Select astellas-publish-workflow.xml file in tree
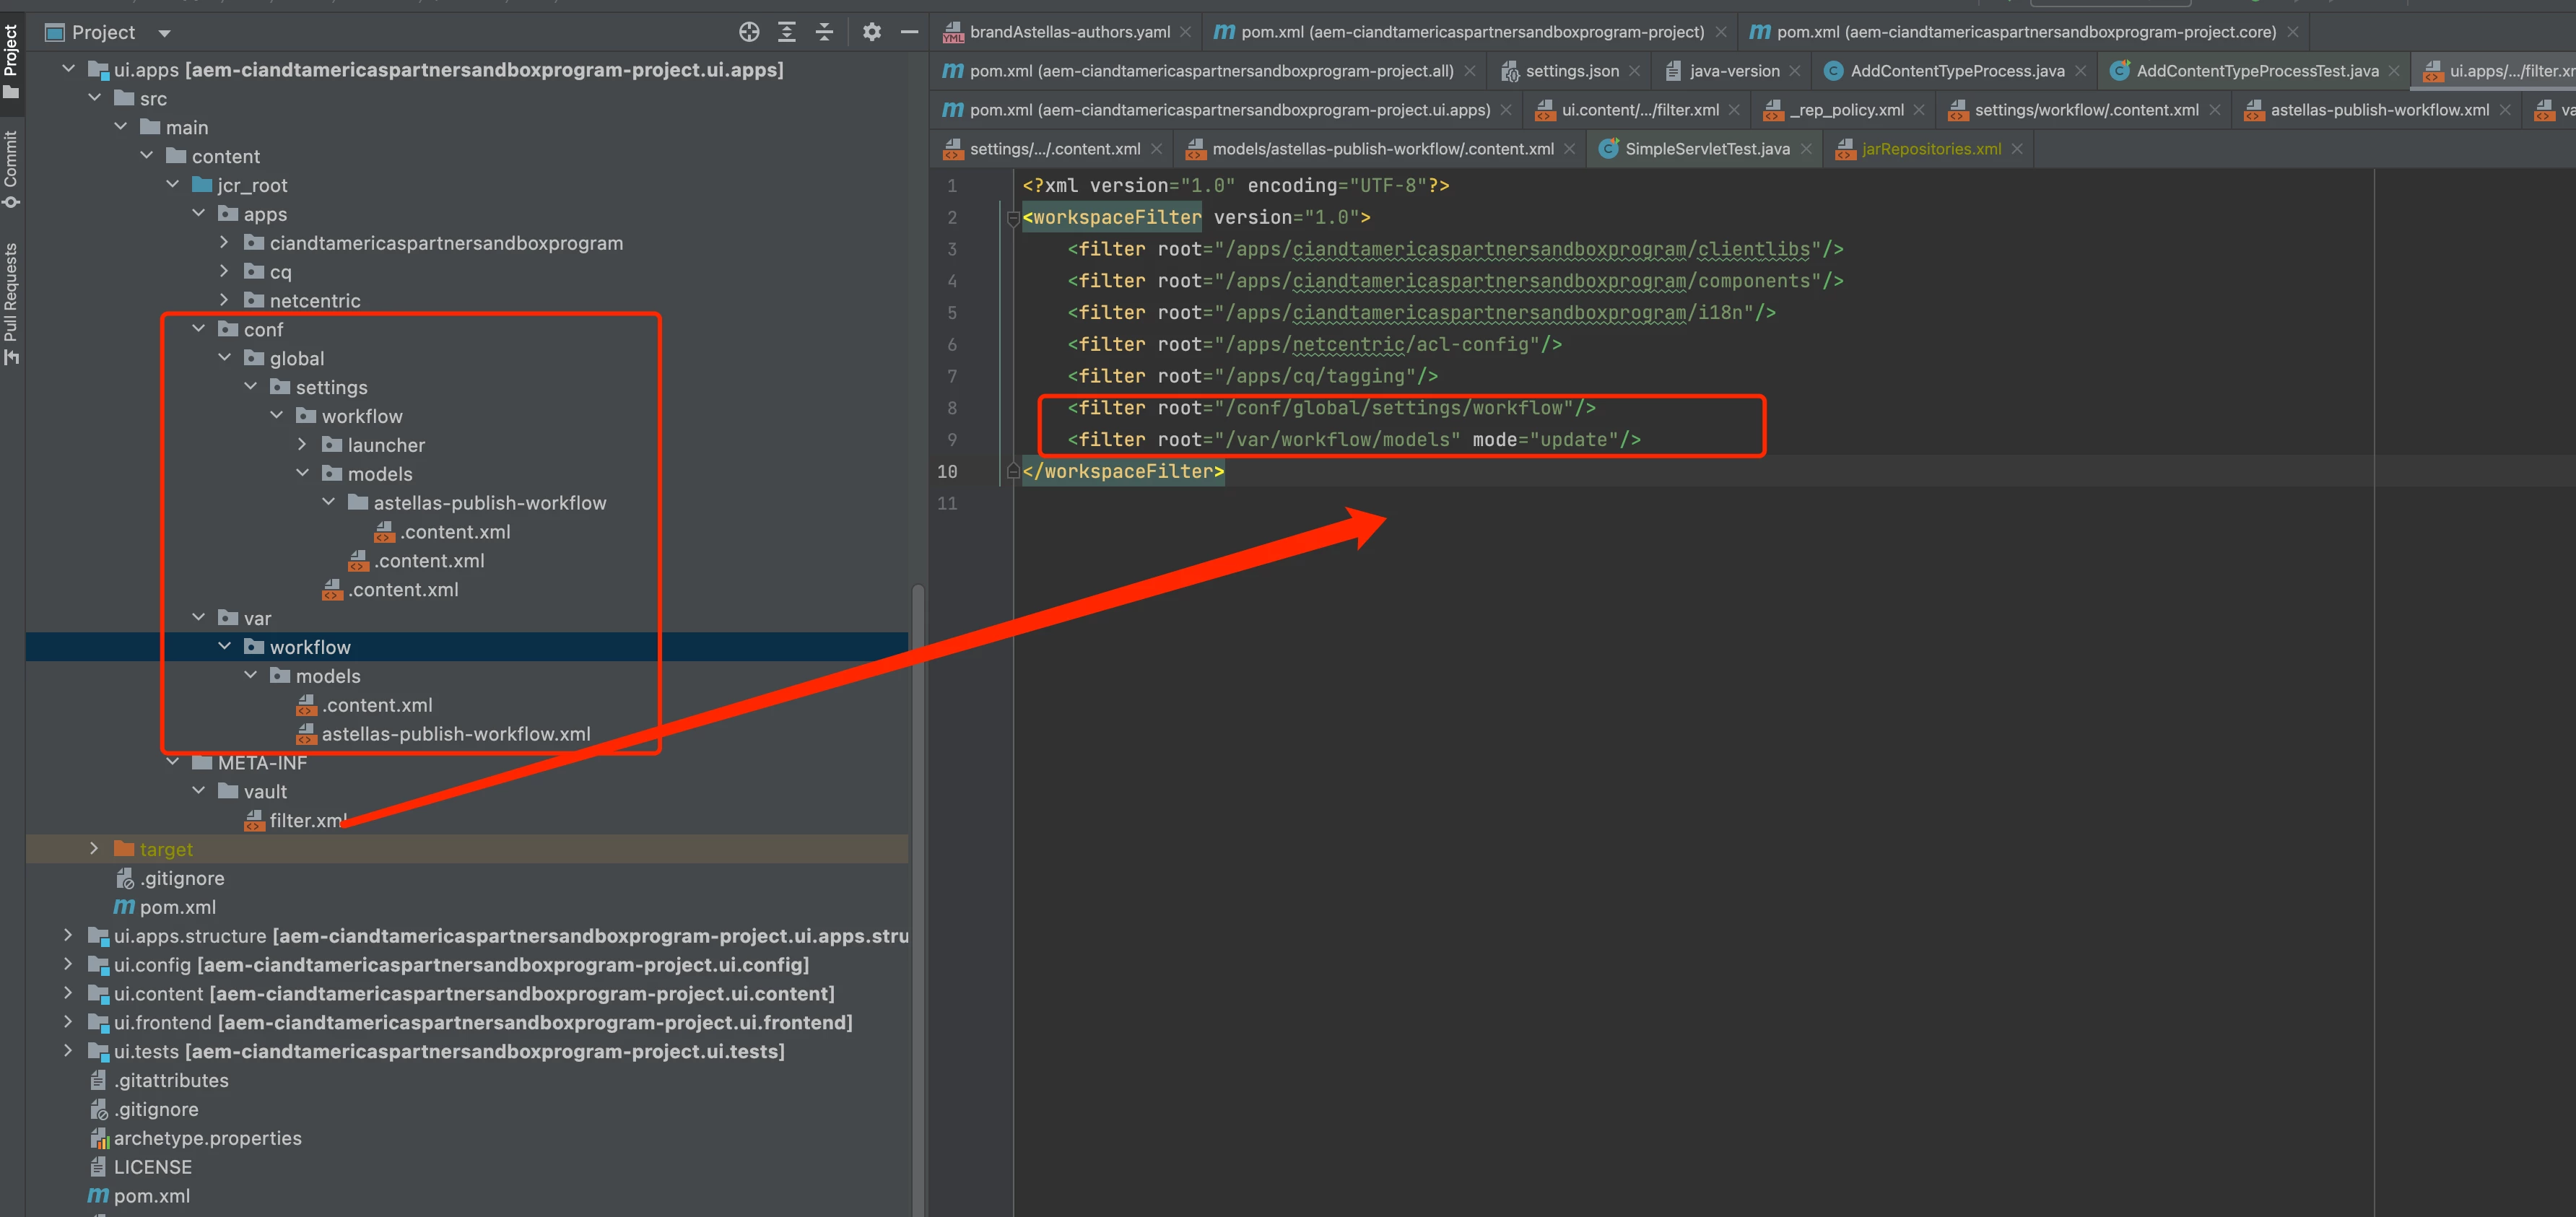Image resolution: width=2576 pixels, height=1217 pixels. point(455,734)
